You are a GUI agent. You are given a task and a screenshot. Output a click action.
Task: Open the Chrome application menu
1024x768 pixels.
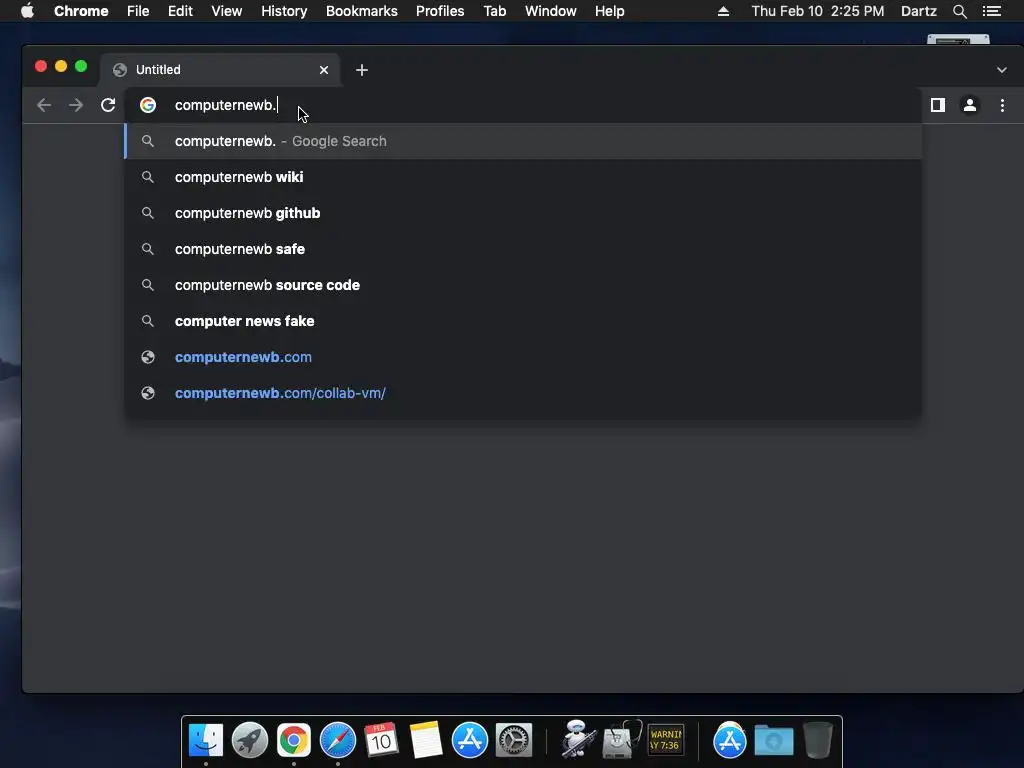tap(81, 11)
